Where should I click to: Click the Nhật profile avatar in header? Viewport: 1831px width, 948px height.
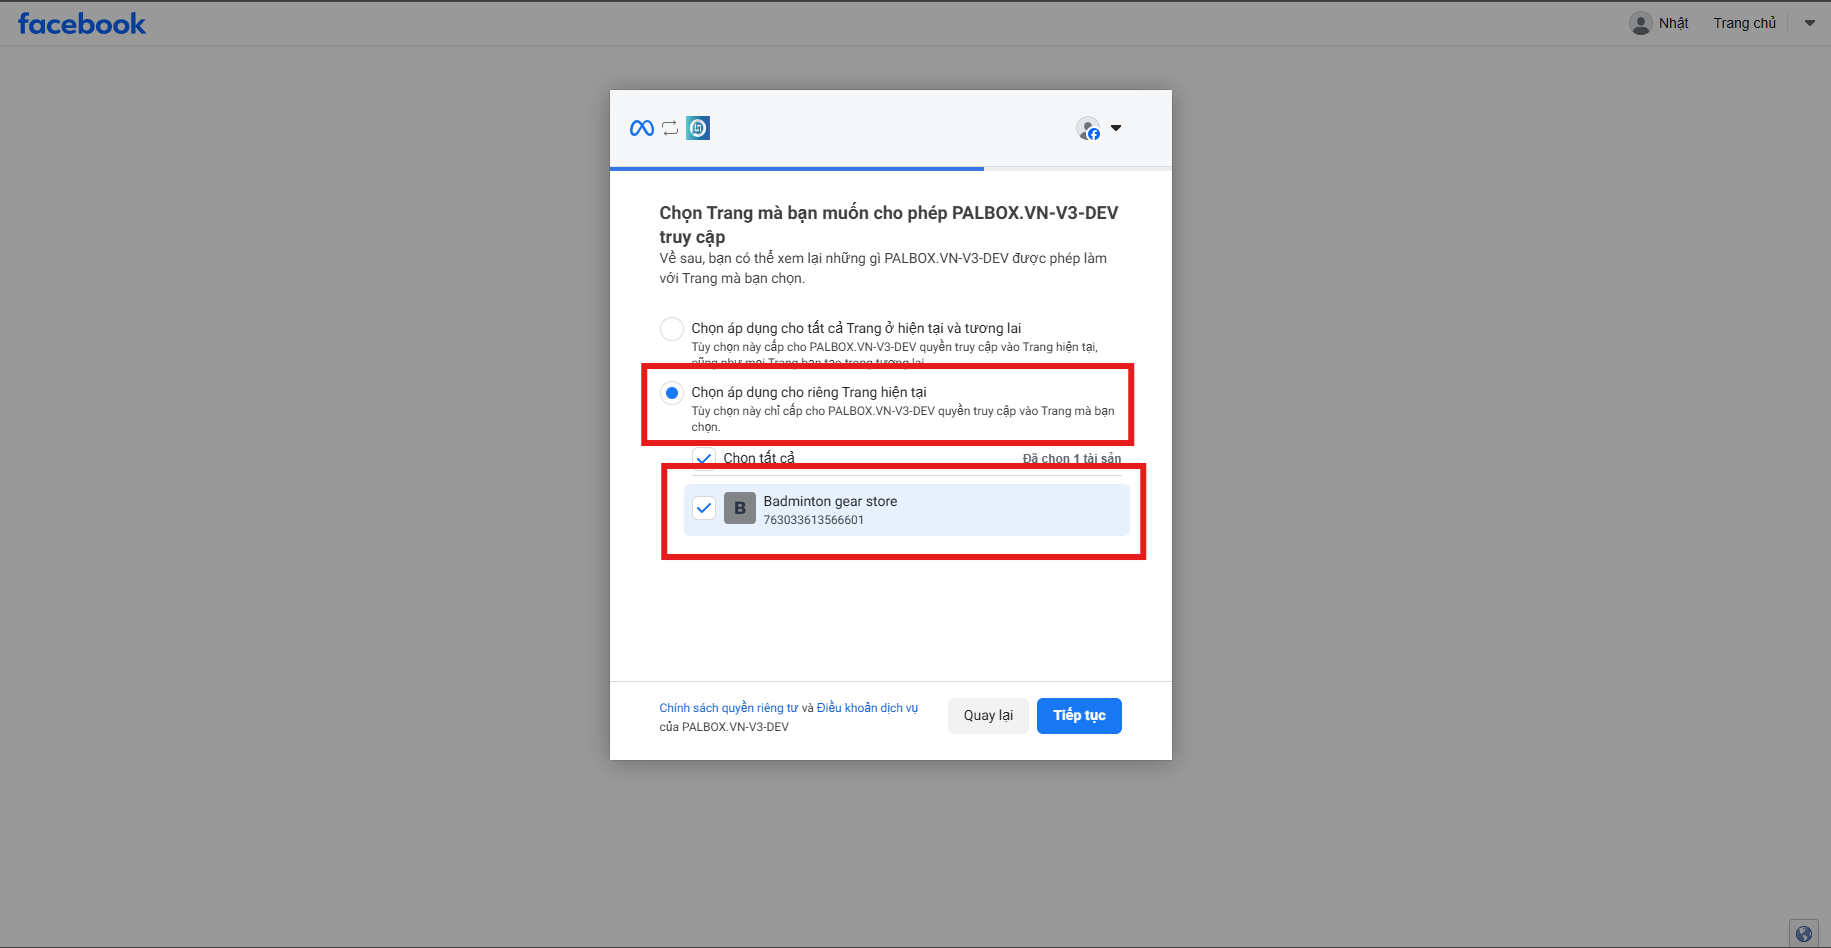tap(1640, 23)
